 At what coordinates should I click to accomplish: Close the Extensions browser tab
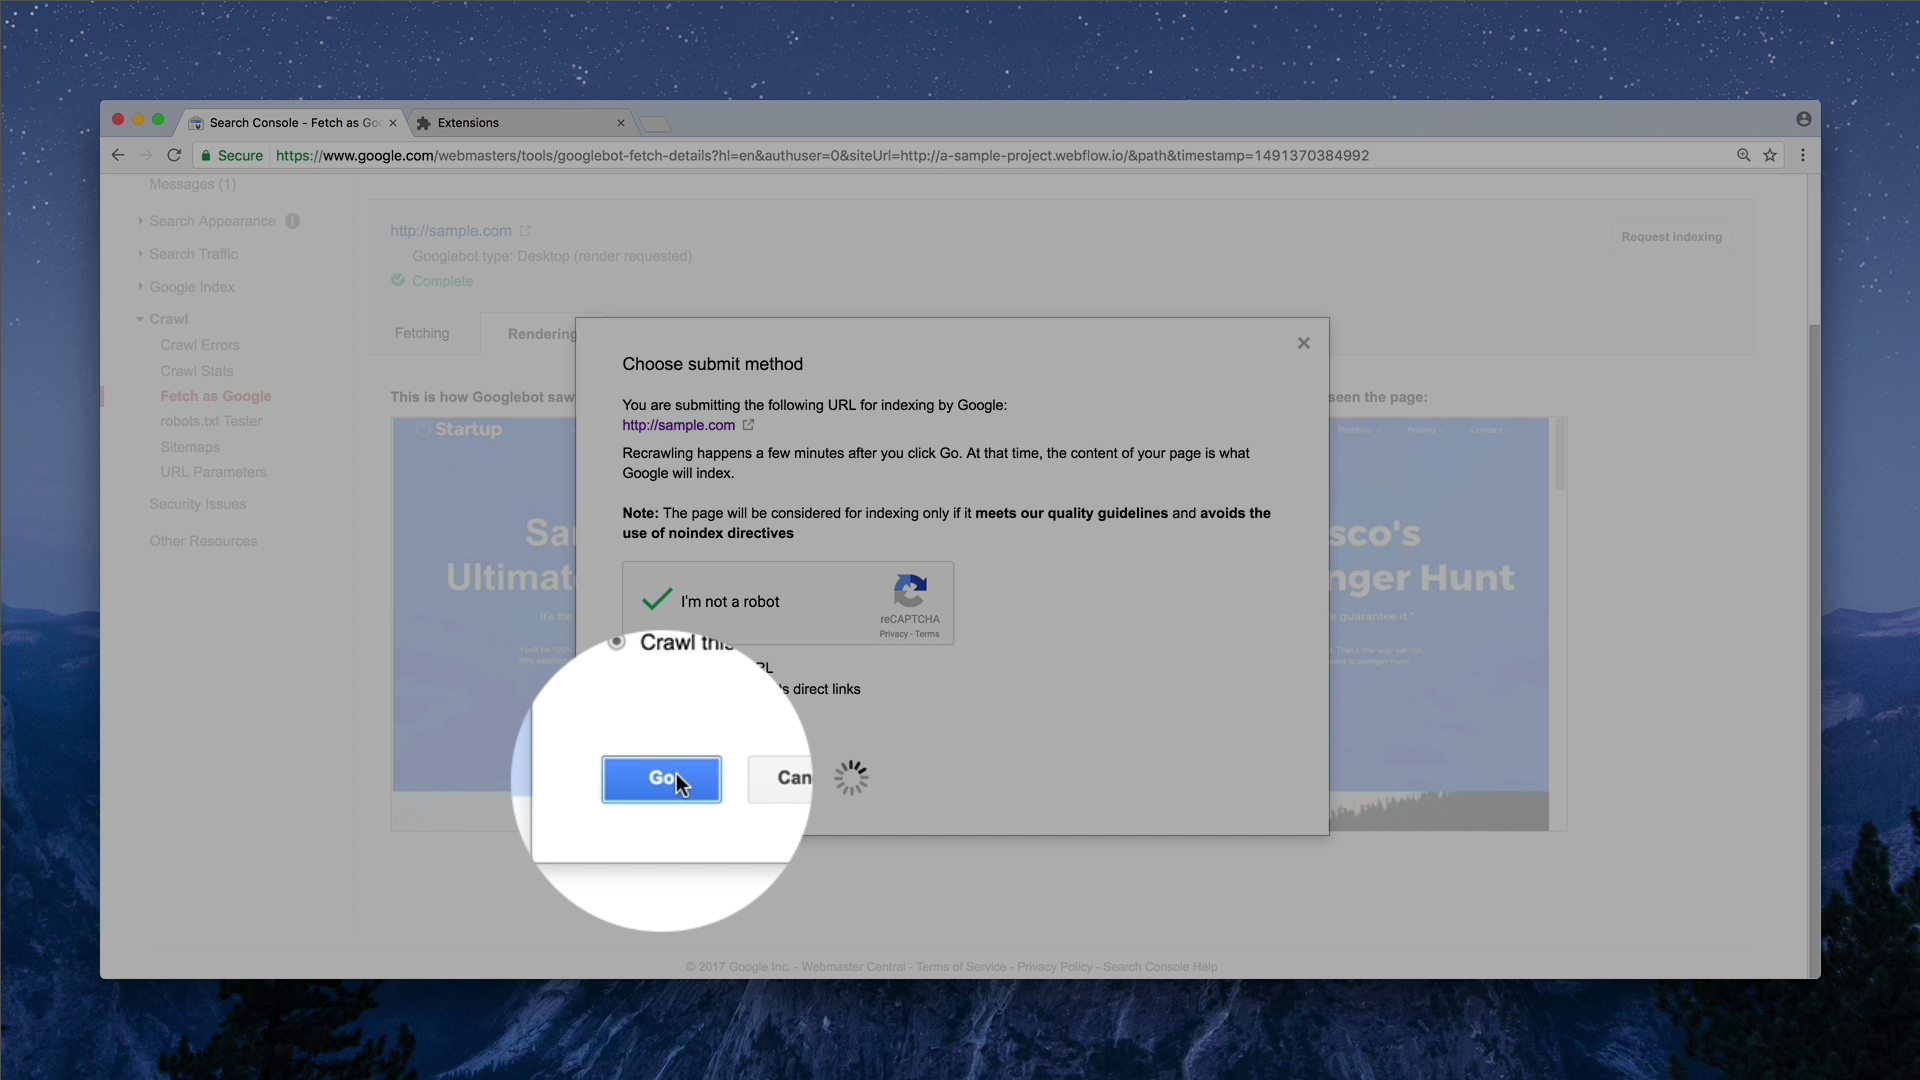coord(620,123)
